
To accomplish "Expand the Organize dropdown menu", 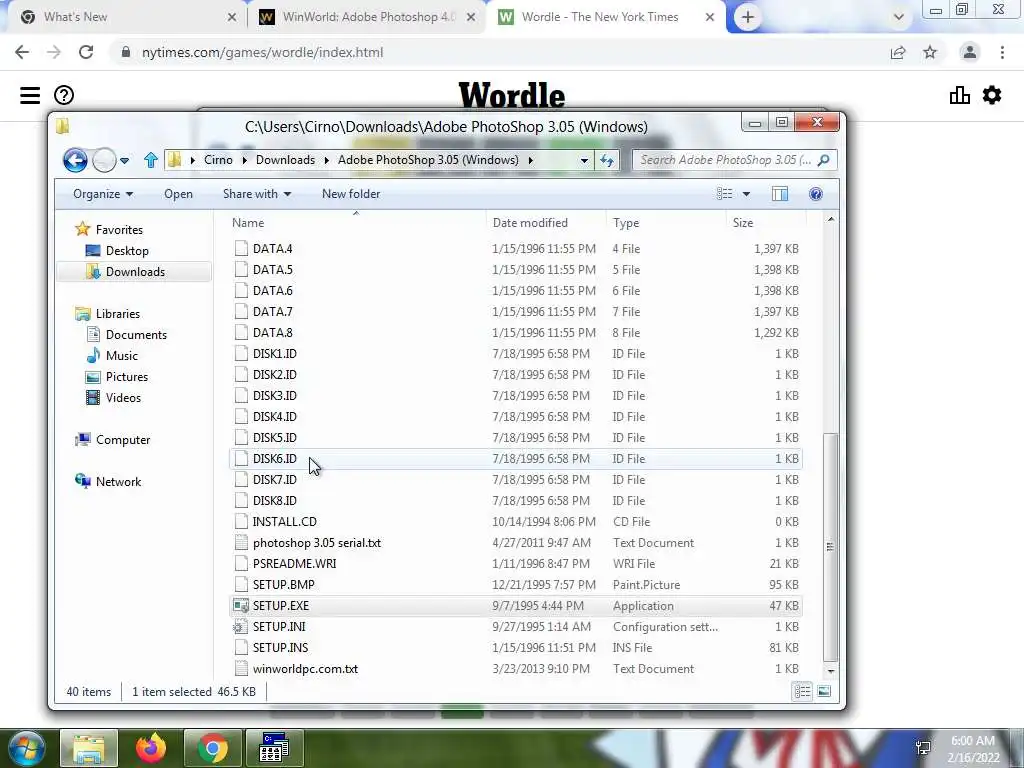I will point(103,194).
